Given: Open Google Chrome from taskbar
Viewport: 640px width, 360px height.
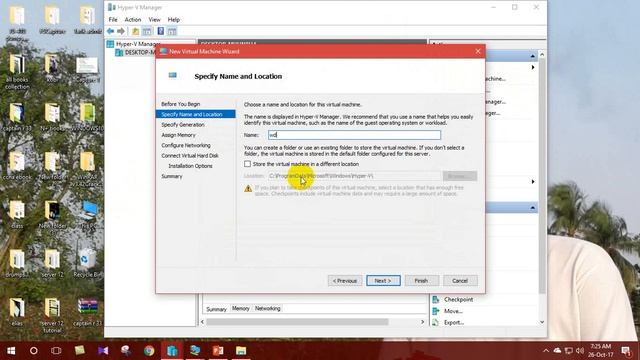Looking at the screenshot, I should tap(149, 351).
